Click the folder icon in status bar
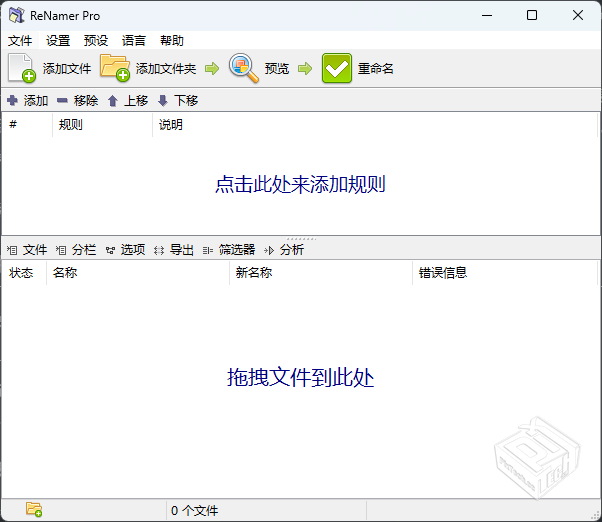 (34, 509)
